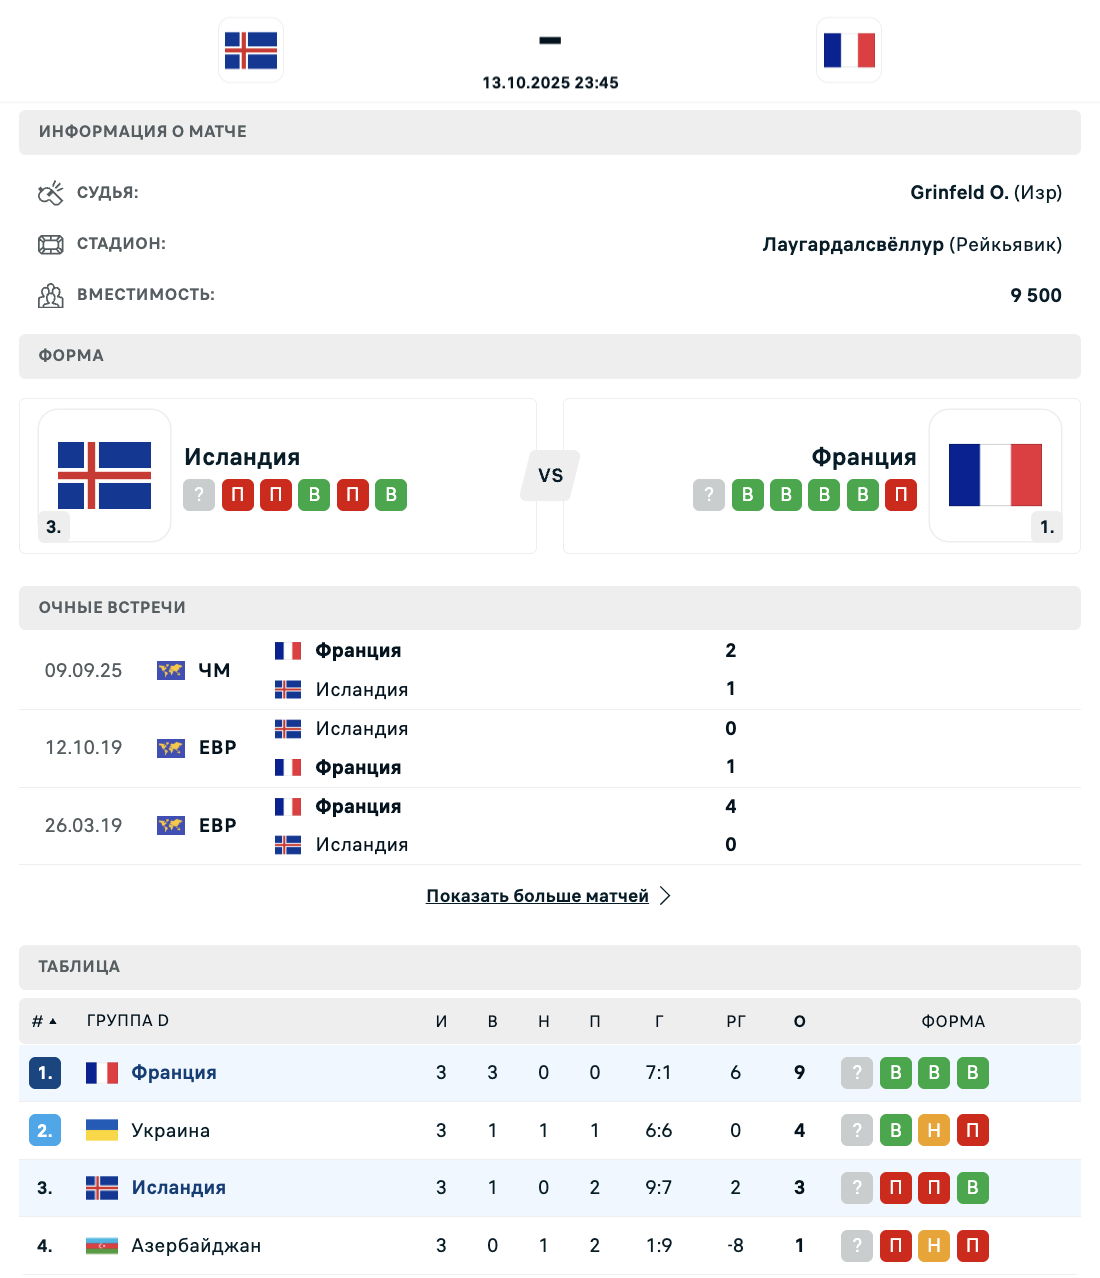1100x1278 pixels.
Task: Sort table by О points column
Action: [x=799, y=1021]
